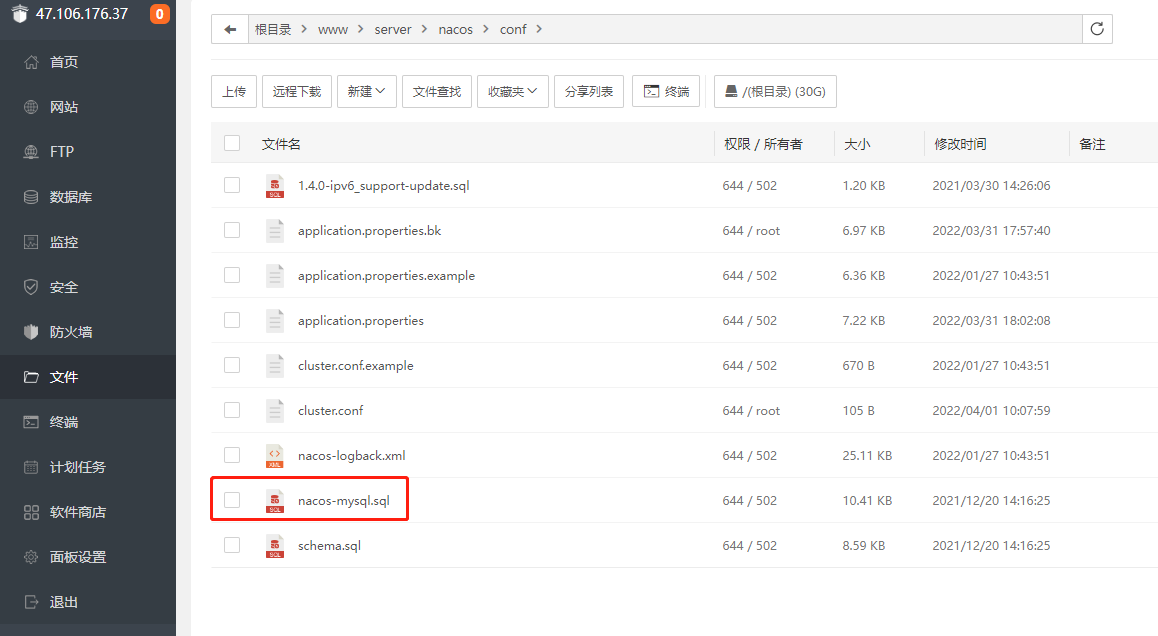The width and height of the screenshot is (1158, 636).
Task: Click the chevron after 根目录 in the path
Action: tap(304, 30)
